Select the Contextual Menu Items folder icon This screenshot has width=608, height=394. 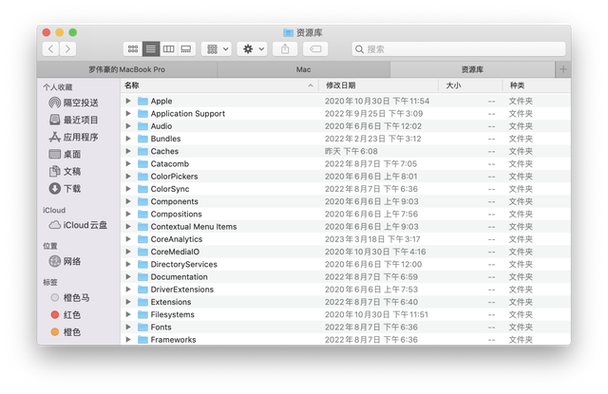[143, 226]
